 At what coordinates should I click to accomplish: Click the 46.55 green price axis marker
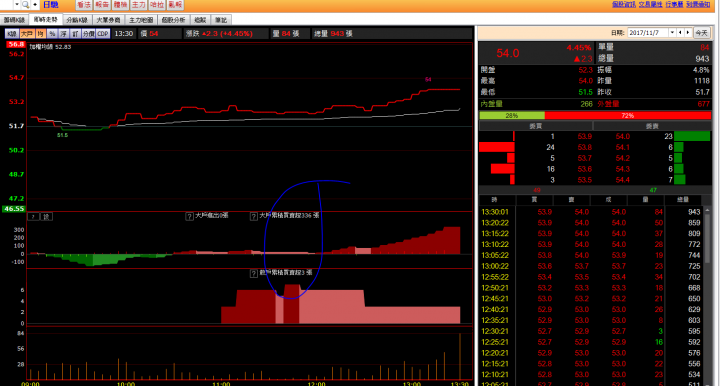(x=13, y=209)
